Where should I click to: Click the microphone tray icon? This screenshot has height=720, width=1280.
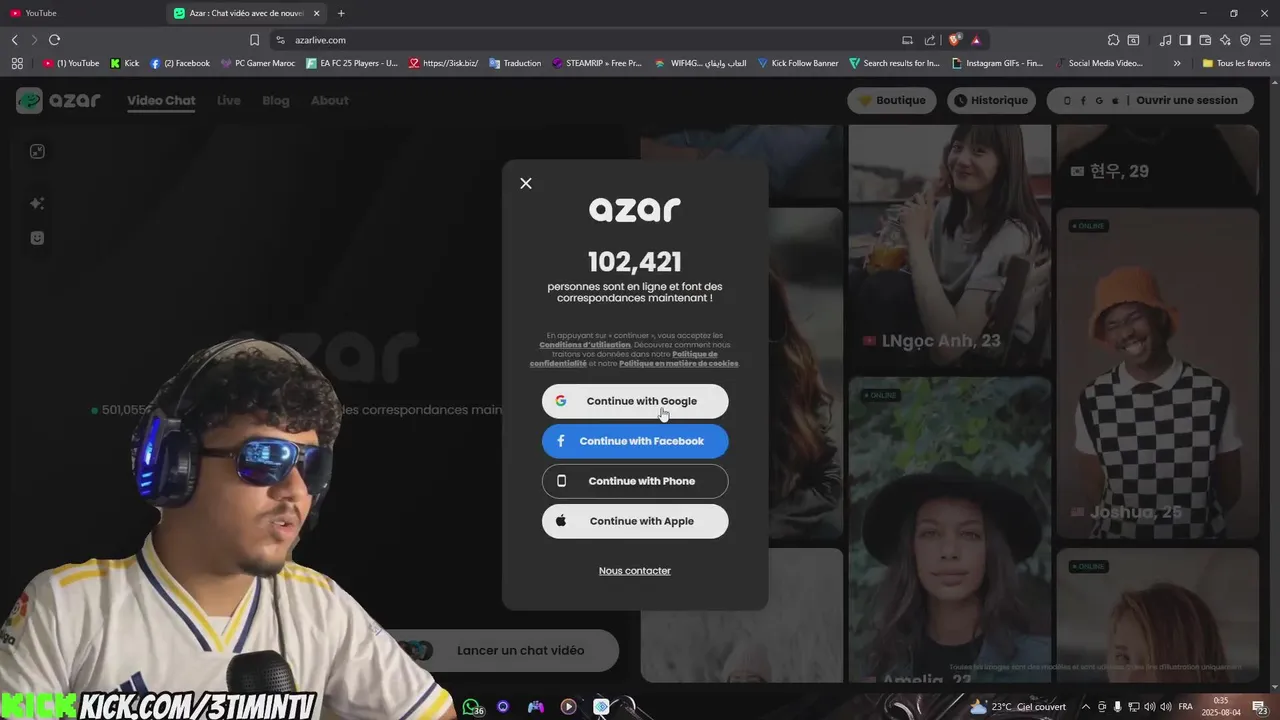click(1118, 707)
